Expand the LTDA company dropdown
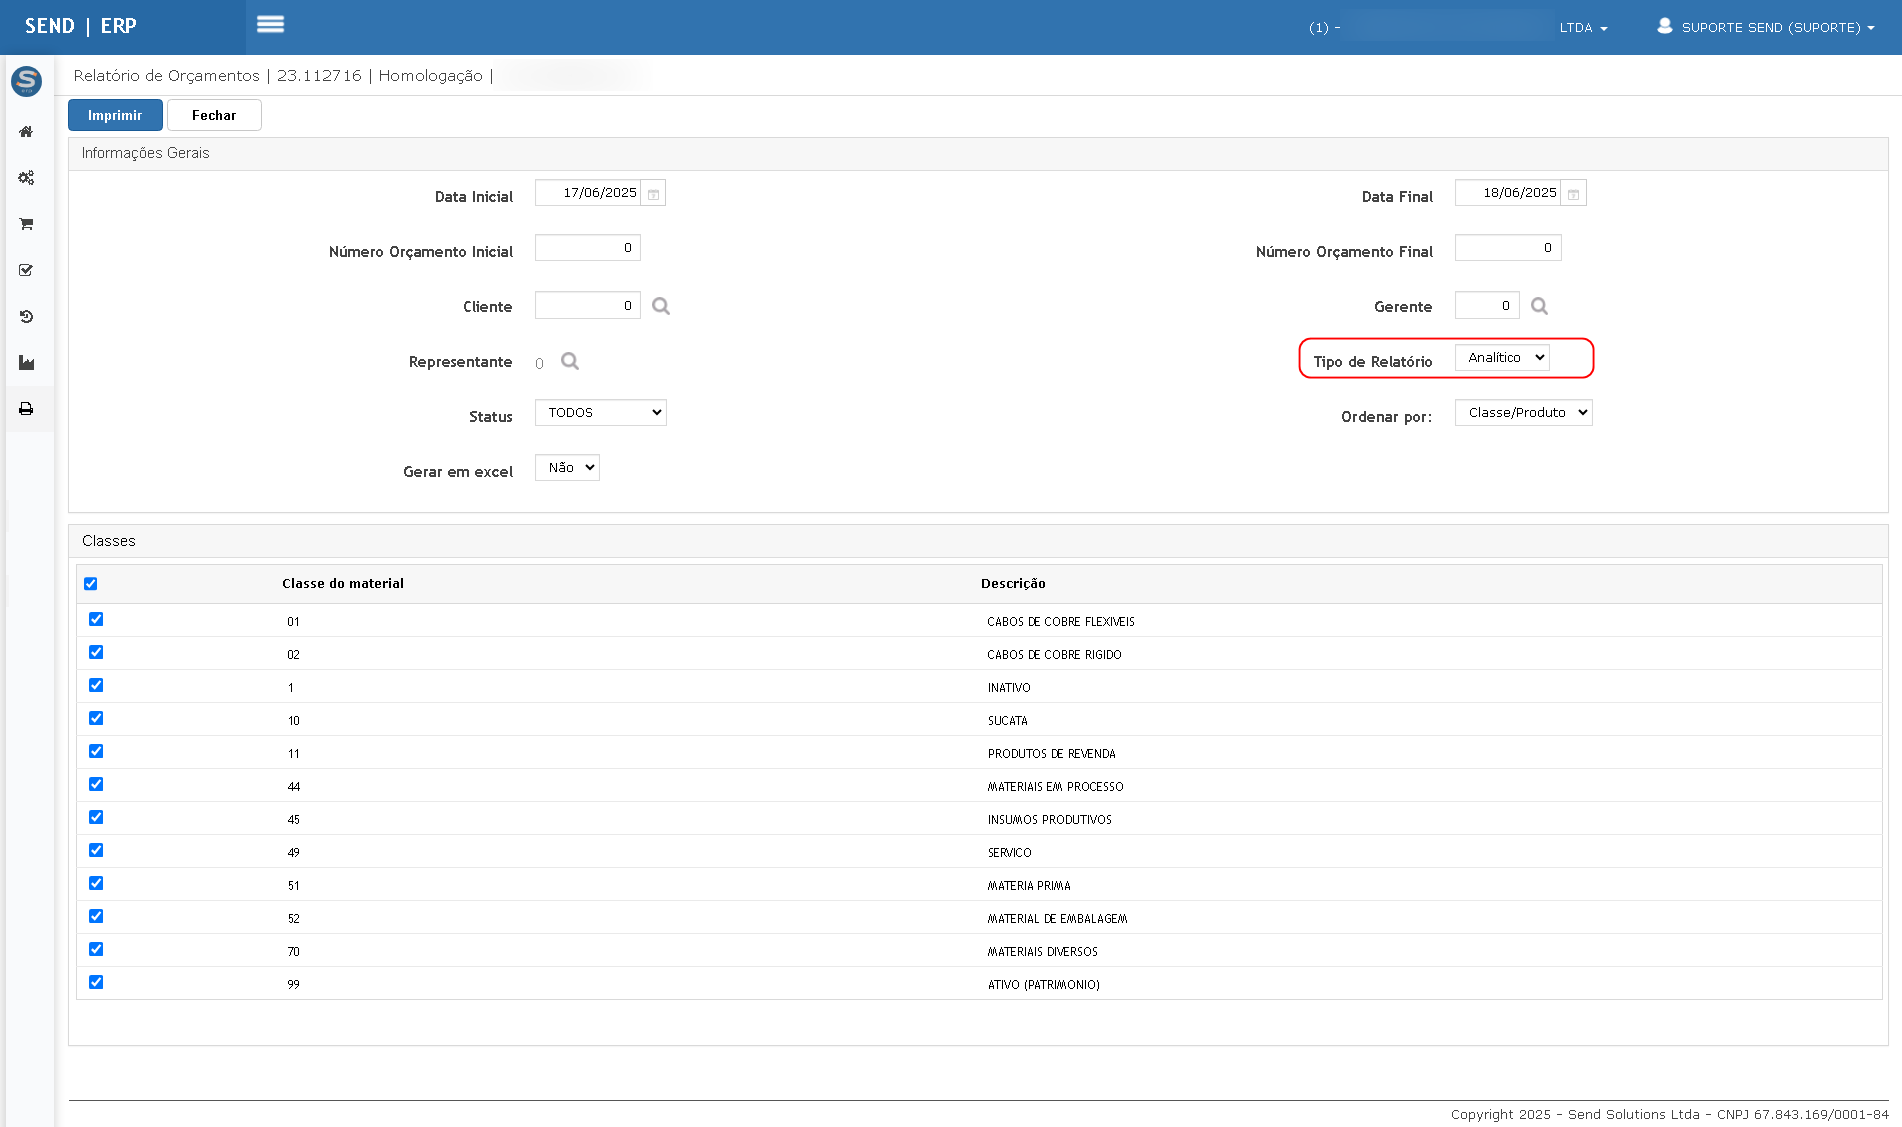This screenshot has width=1902, height=1127. pyautogui.click(x=1583, y=28)
